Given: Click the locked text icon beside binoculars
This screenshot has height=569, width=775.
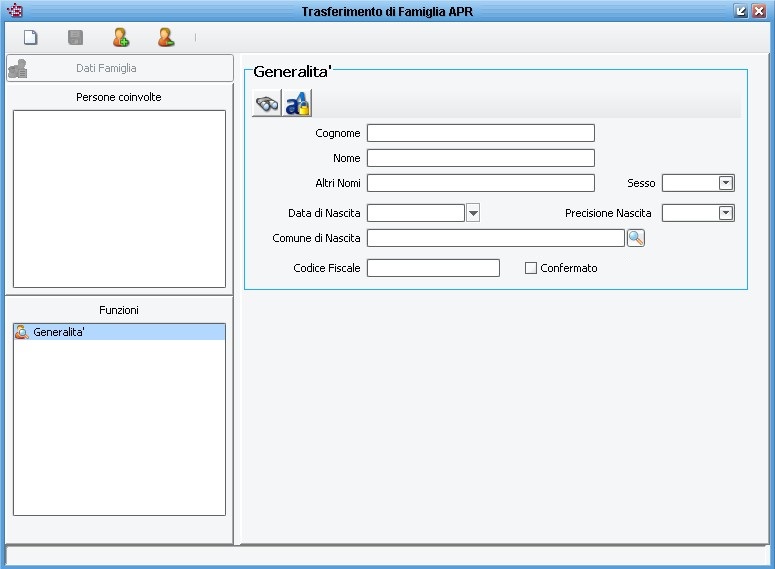Looking at the screenshot, I should point(298,104).
